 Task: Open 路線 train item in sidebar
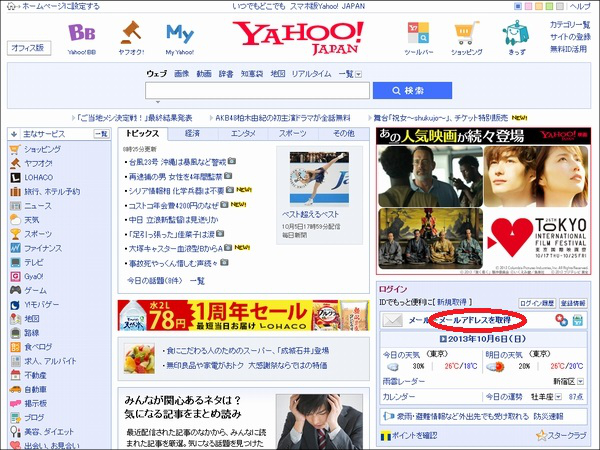(x=31, y=333)
